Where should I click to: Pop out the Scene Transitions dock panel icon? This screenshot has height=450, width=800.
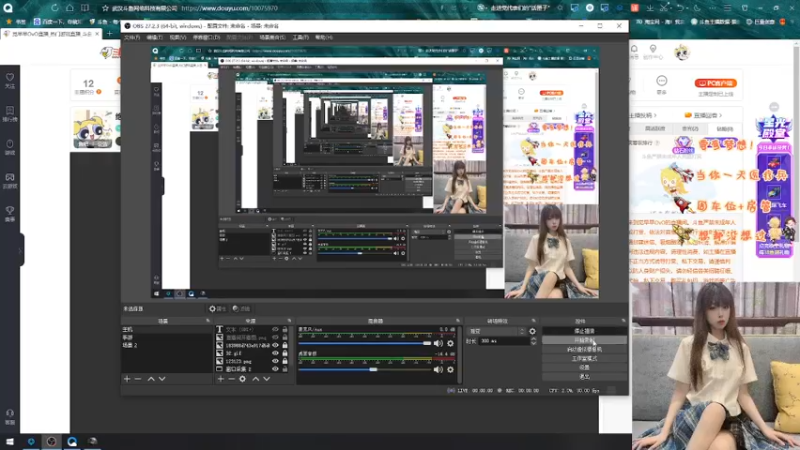point(534,321)
